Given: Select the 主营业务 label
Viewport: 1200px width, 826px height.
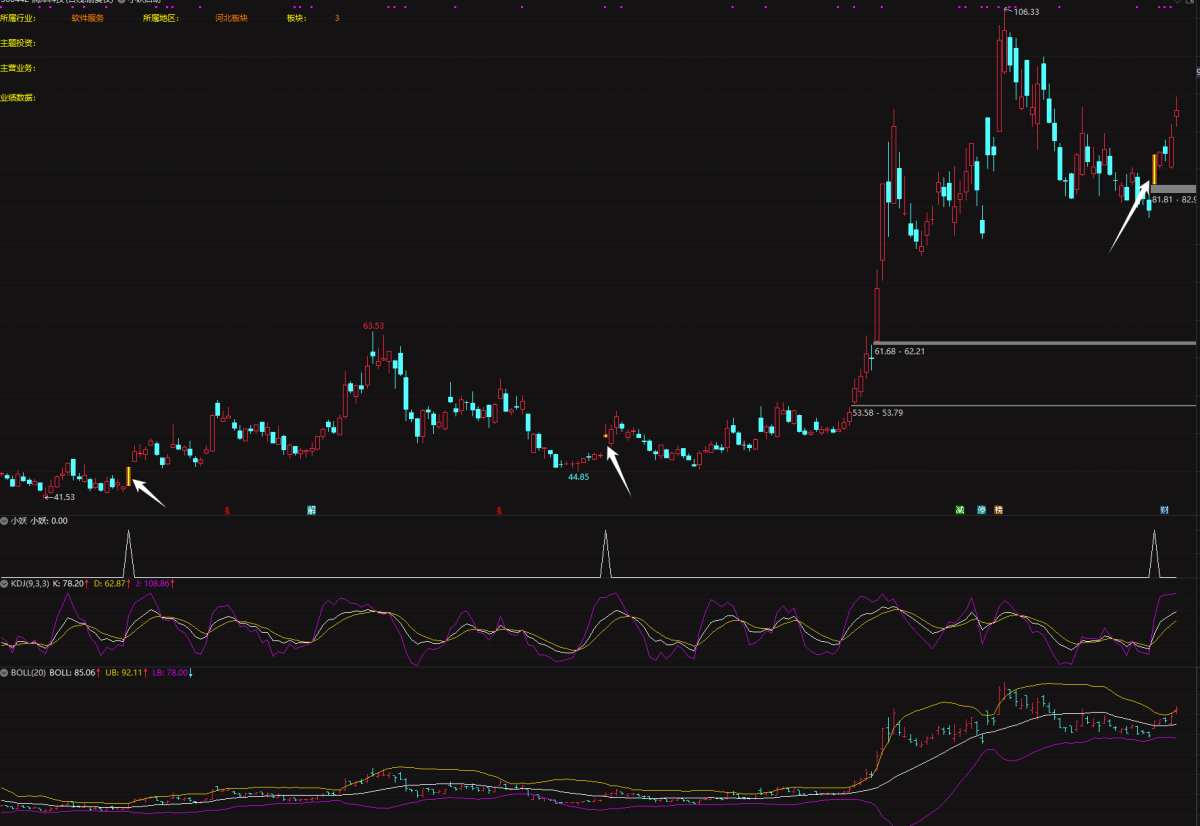Looking at the screenshot, I should click(x=17, y=68).
